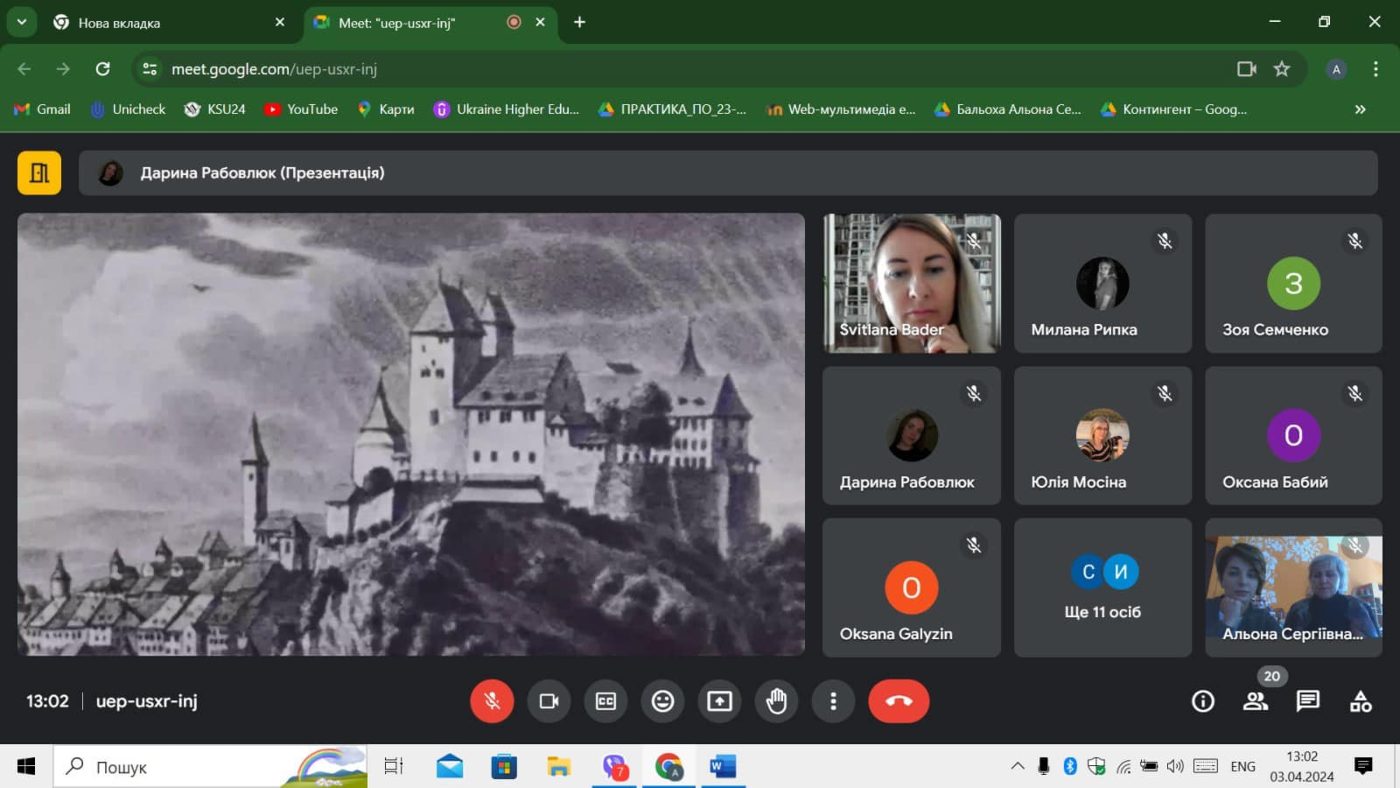1400x788 pixels.
Task: Open Word from the taskbar
Action: 722,767
